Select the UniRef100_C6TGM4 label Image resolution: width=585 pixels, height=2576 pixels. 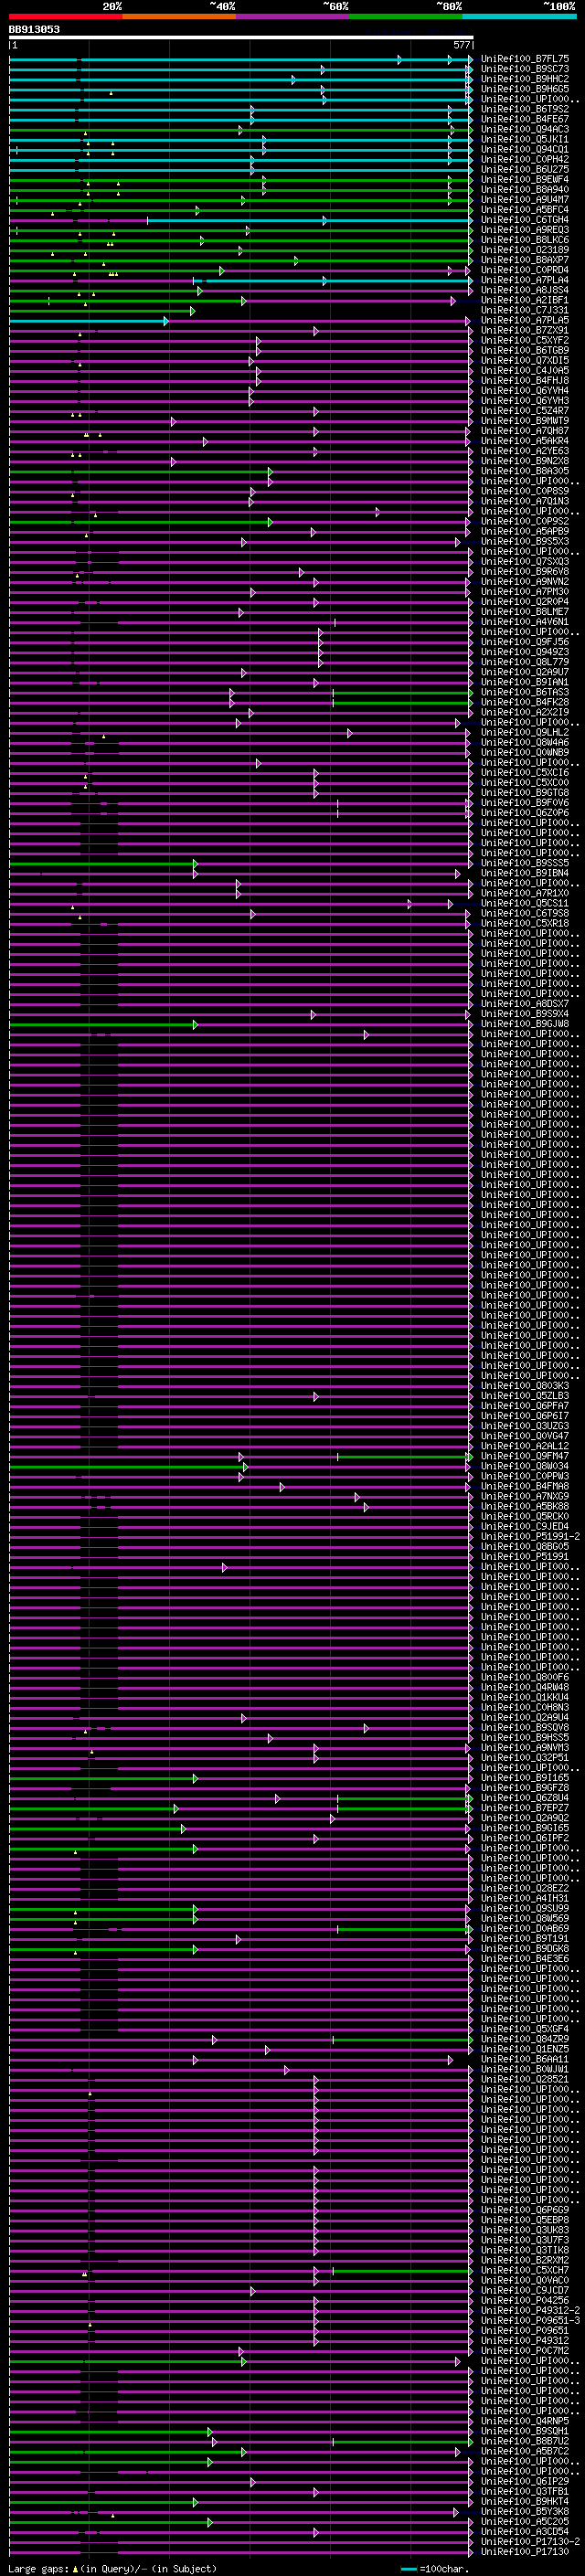(x=525, y=220)
